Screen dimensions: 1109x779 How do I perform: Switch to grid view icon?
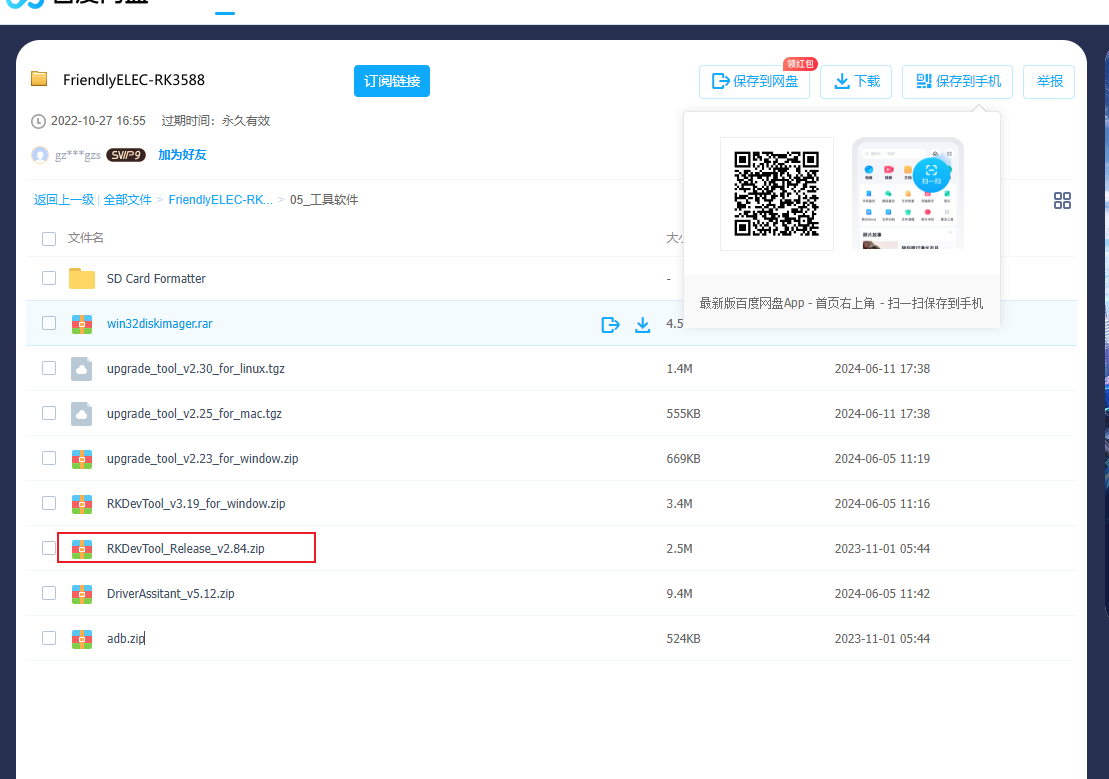pos(1062,201)
